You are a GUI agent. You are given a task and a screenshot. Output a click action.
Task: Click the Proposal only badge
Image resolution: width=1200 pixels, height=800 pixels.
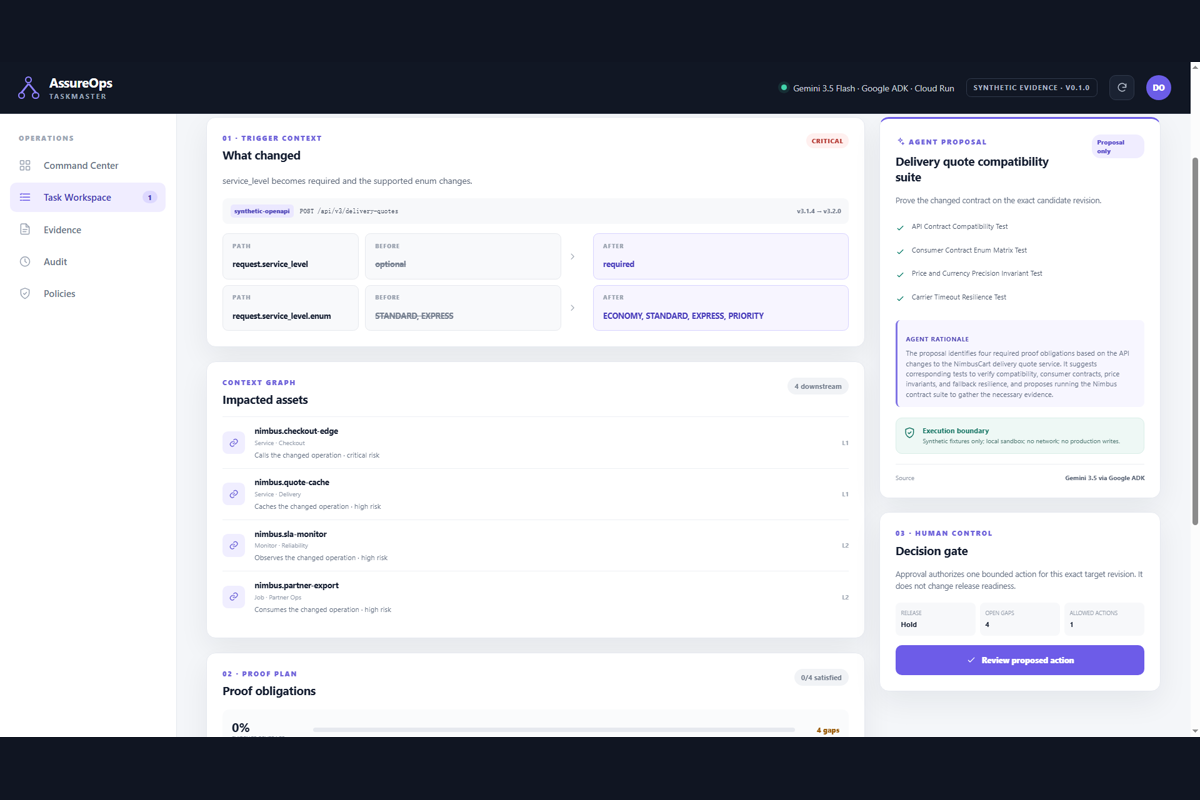pos(1117,146)
